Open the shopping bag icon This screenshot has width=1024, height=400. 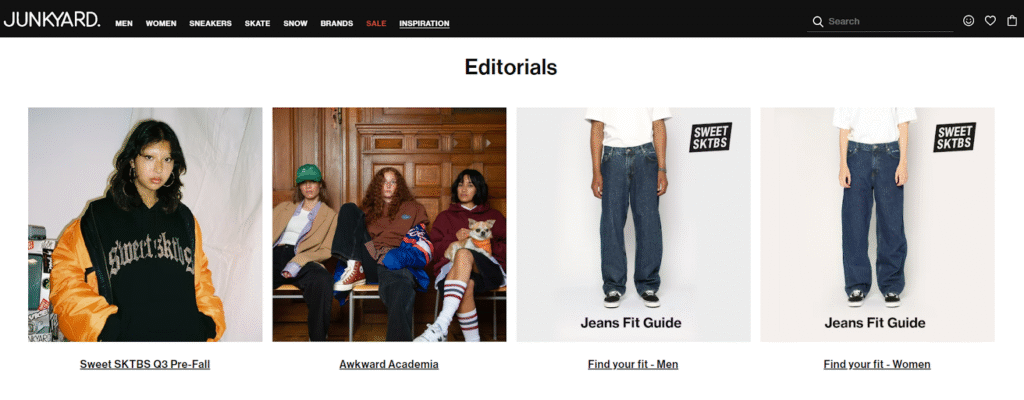pyautogui.click(x=1012, y=21)
